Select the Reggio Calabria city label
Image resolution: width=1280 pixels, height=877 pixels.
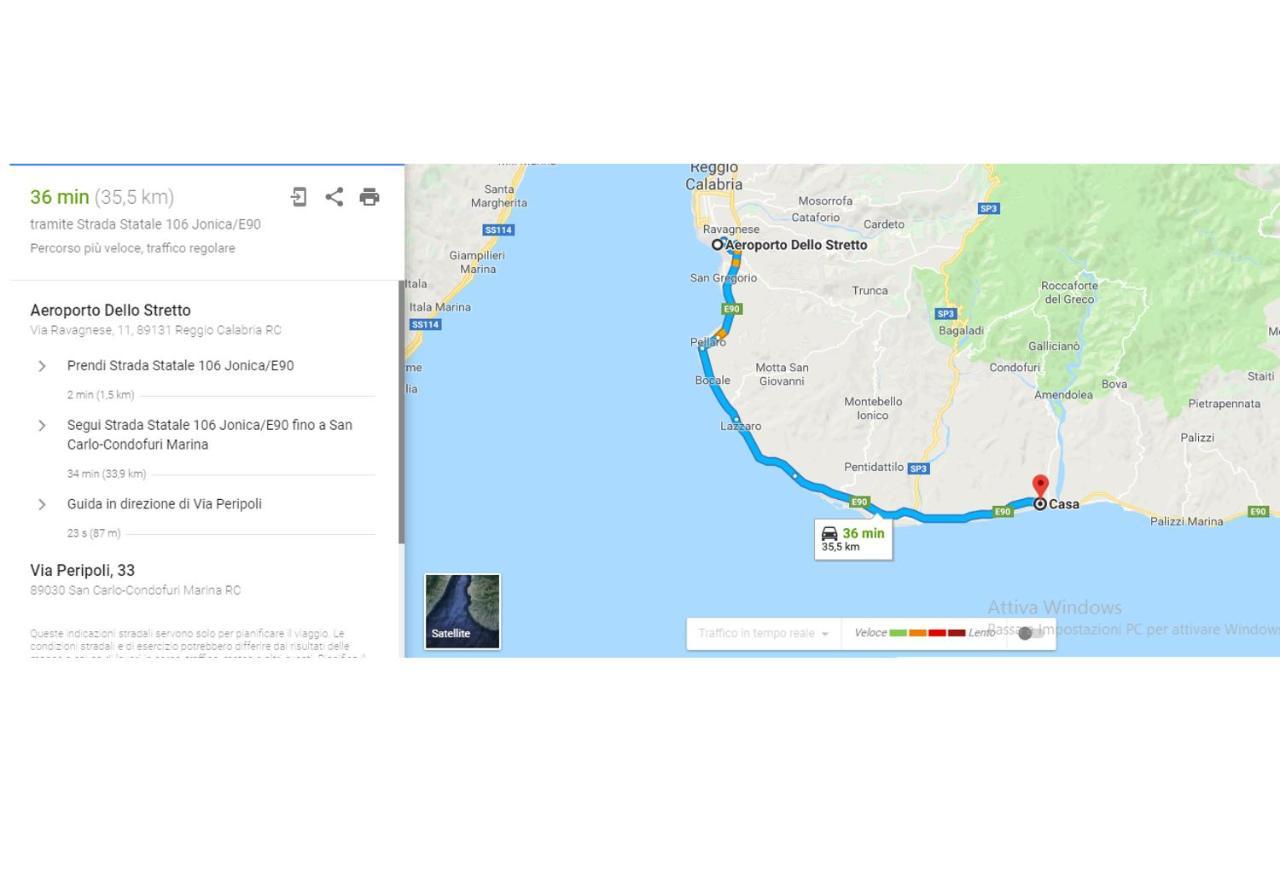click(714, 176)
